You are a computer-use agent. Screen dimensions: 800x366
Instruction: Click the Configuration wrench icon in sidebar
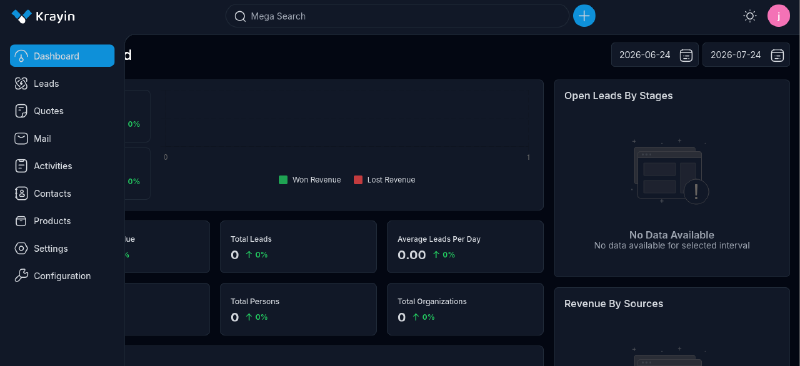[x=21, y=276]
